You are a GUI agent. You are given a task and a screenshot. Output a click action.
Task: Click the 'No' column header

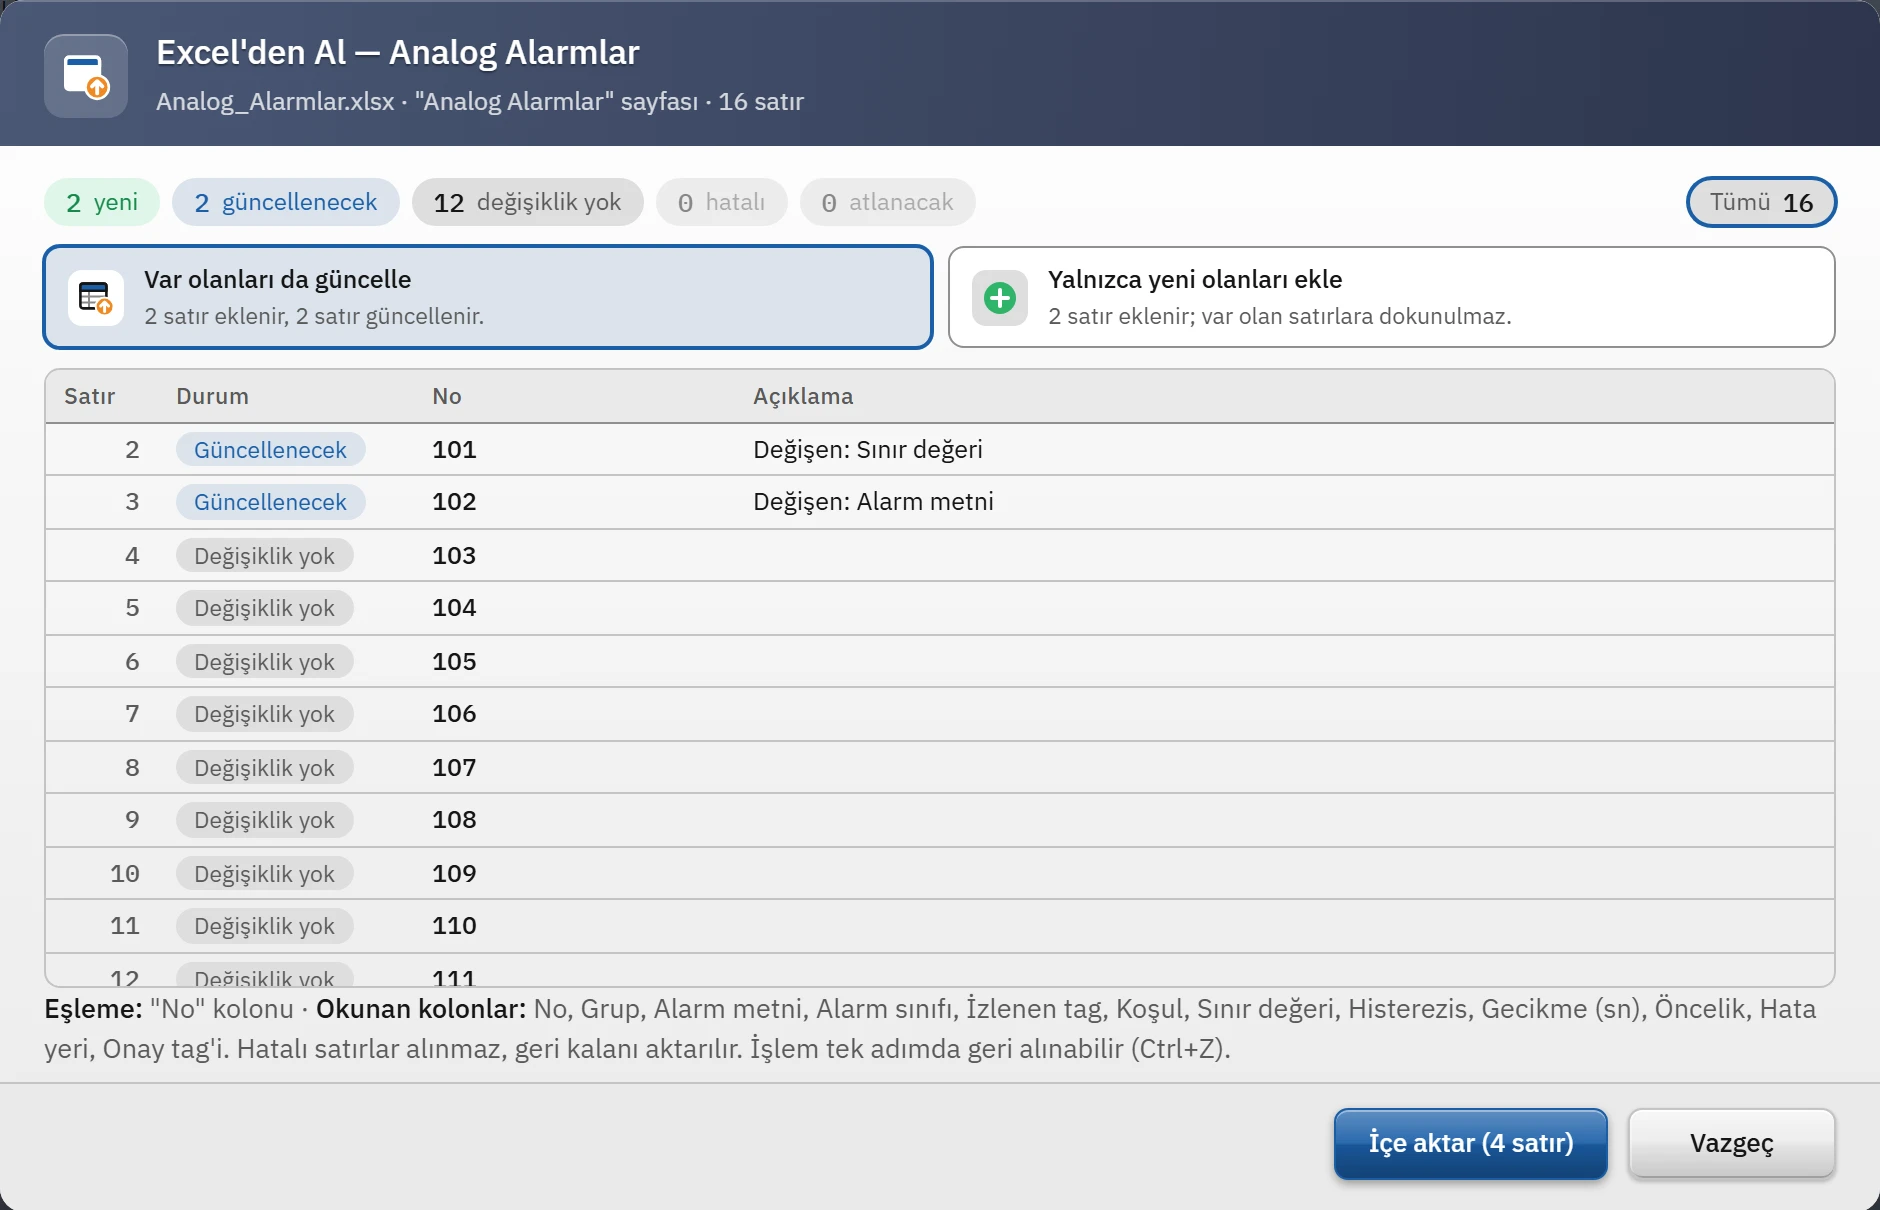(447, 396)
